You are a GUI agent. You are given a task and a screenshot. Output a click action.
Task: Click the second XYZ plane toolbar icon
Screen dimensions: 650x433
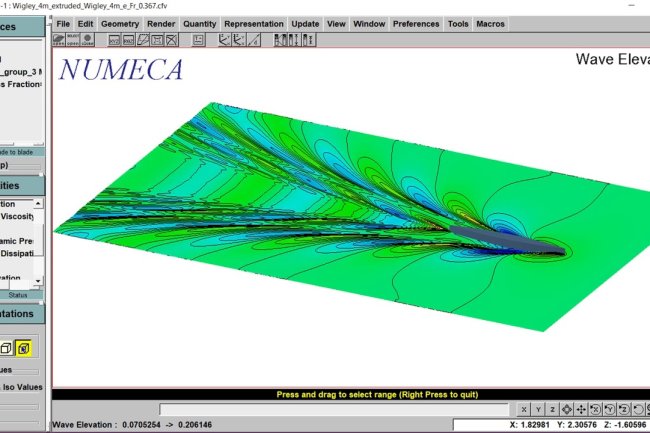tap(129, 40)
